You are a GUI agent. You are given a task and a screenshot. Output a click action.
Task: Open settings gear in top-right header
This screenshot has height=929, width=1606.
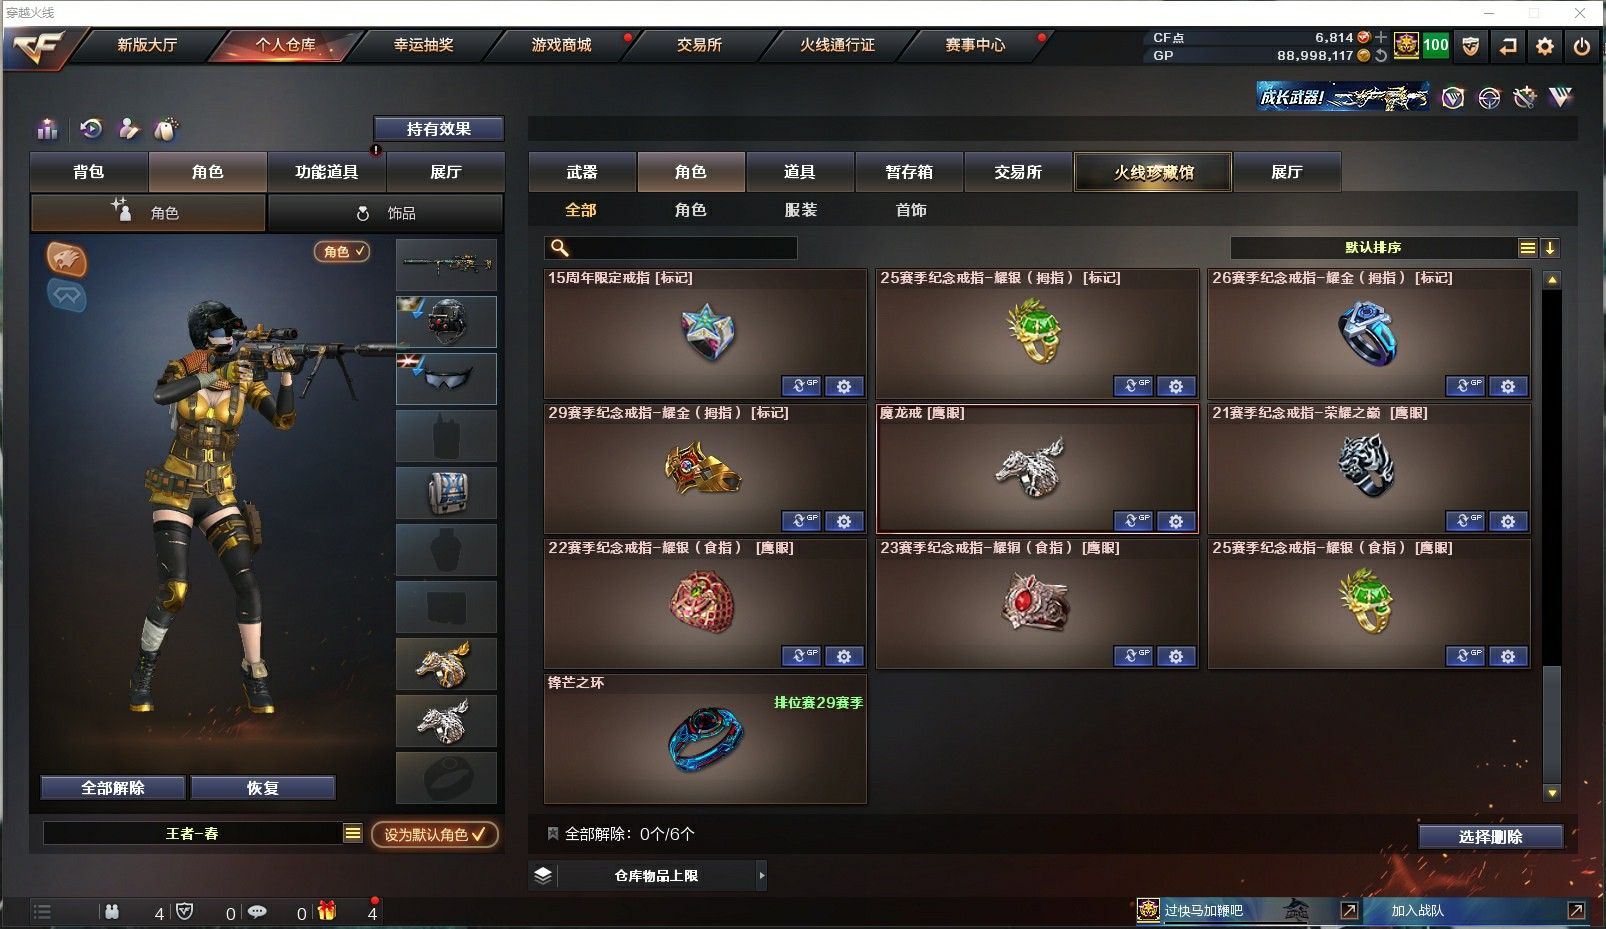pos(1545,46)
